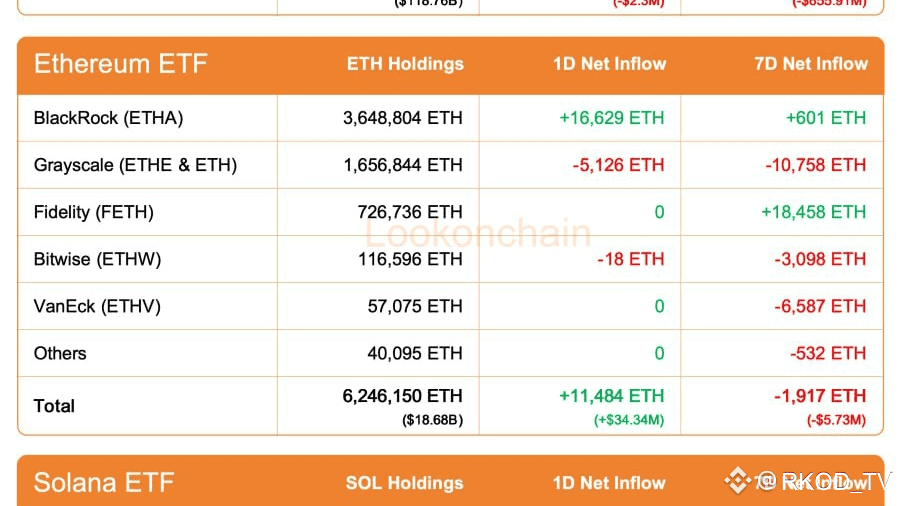Image resolution: width=901 pixels, height=506 pixels.
Task: Select the SOL Holdings column header
Action: 404,483
